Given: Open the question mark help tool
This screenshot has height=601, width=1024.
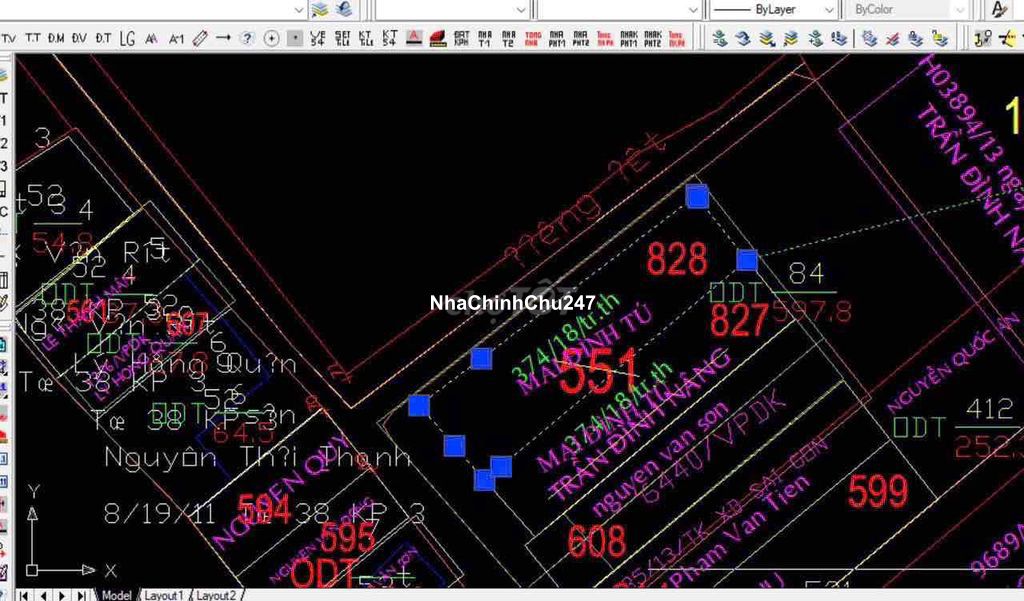Looking at the screenshot, I should coord(247,38).
